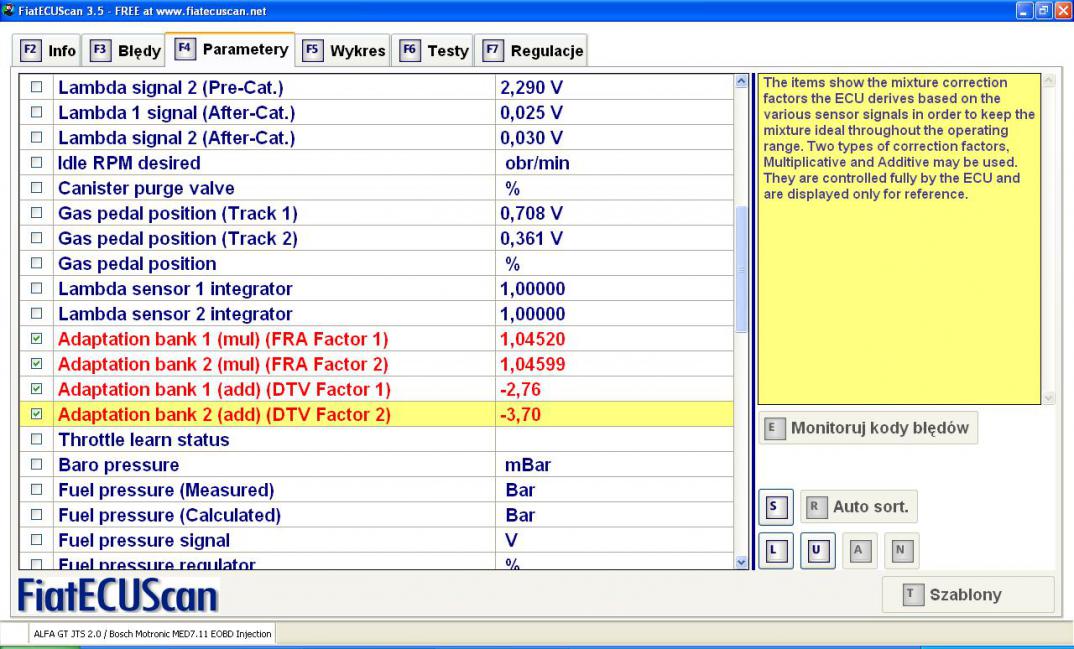Click the DTV Factor 1 value -2,76
Screen dimensions: 1074x649
click(x=521, y=390)
